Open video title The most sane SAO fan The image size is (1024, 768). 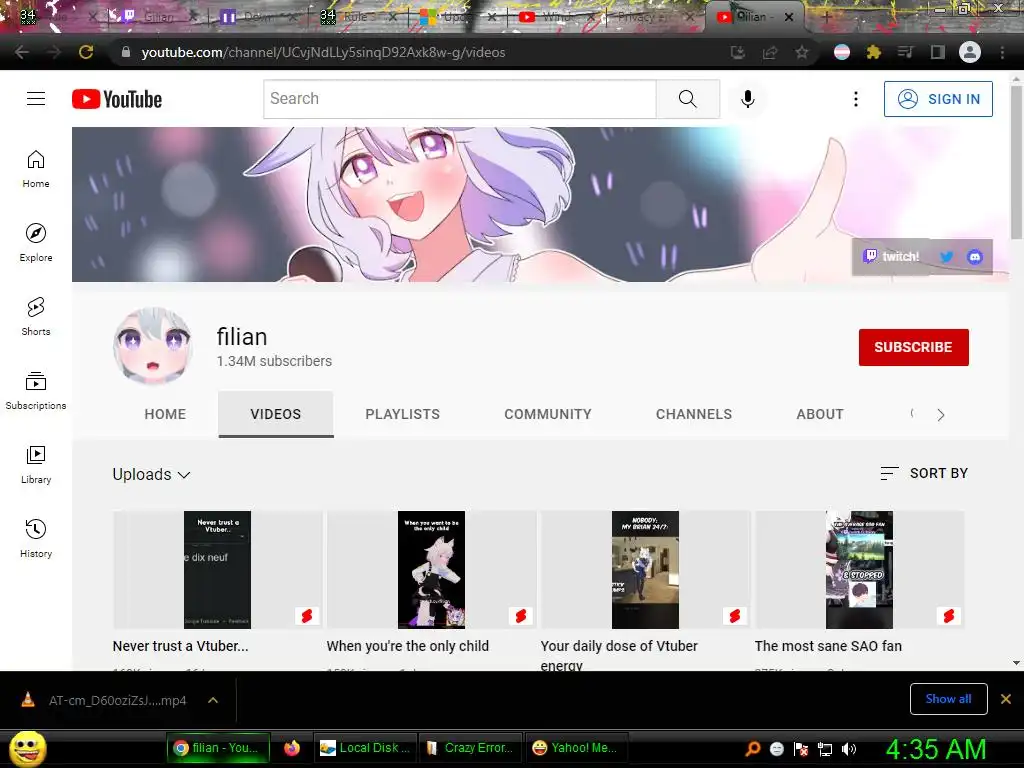pyautogui.click(x=828, y=646)
